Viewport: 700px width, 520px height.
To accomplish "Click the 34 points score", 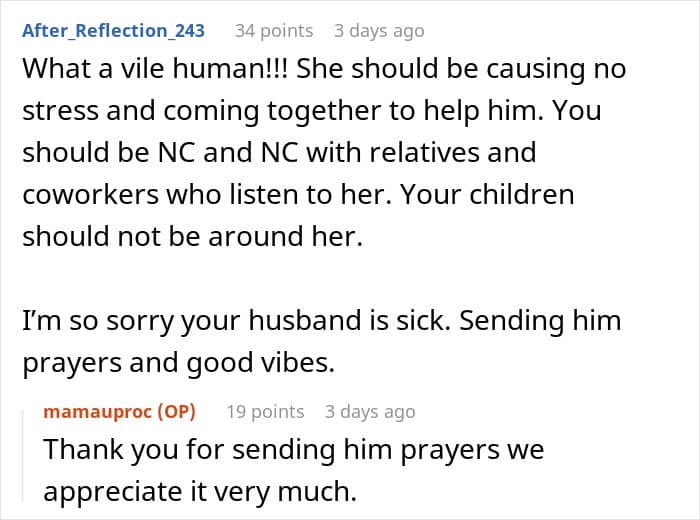I will (x=273, y=31).
